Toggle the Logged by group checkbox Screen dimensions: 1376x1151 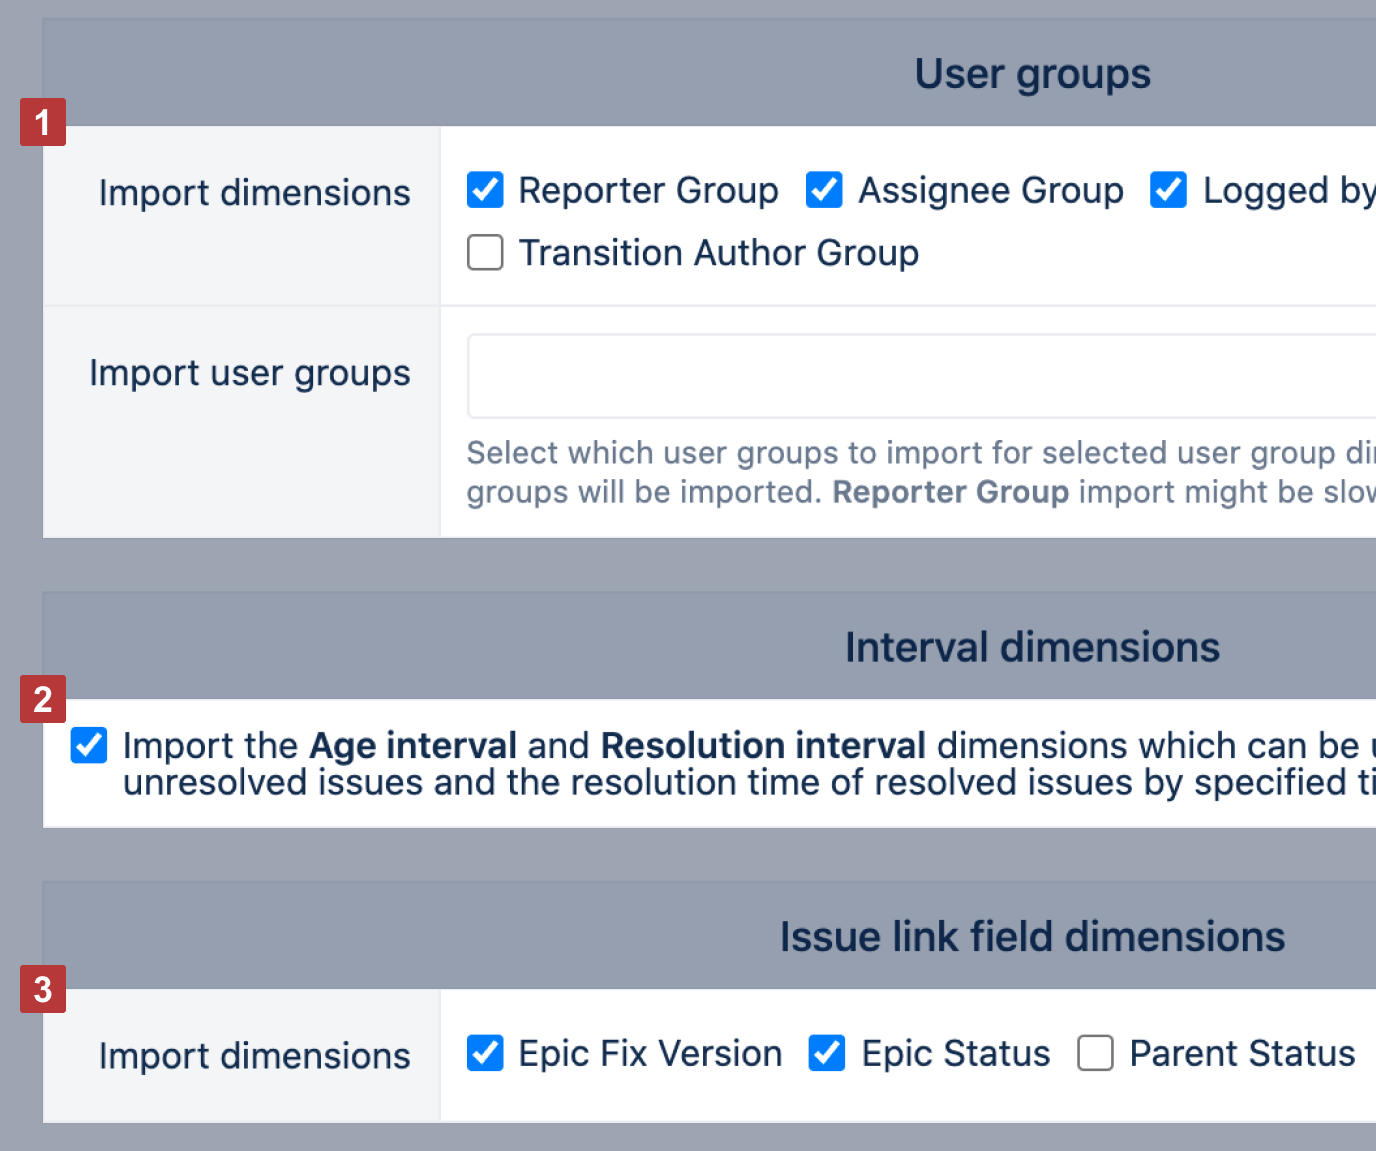coord(1168,190)
